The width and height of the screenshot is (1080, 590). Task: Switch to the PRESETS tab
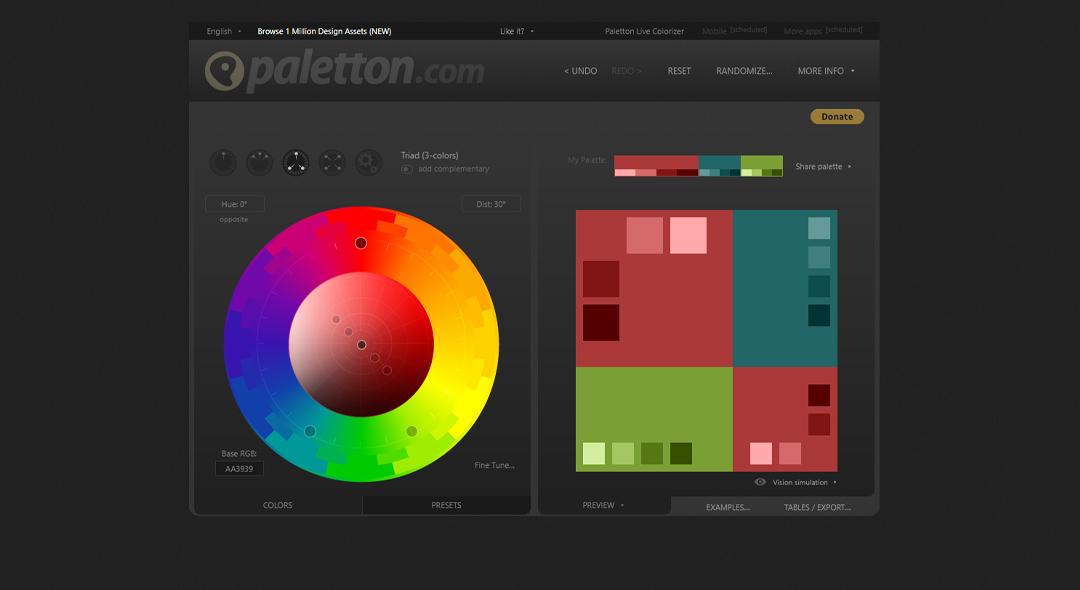coord(446,505)
